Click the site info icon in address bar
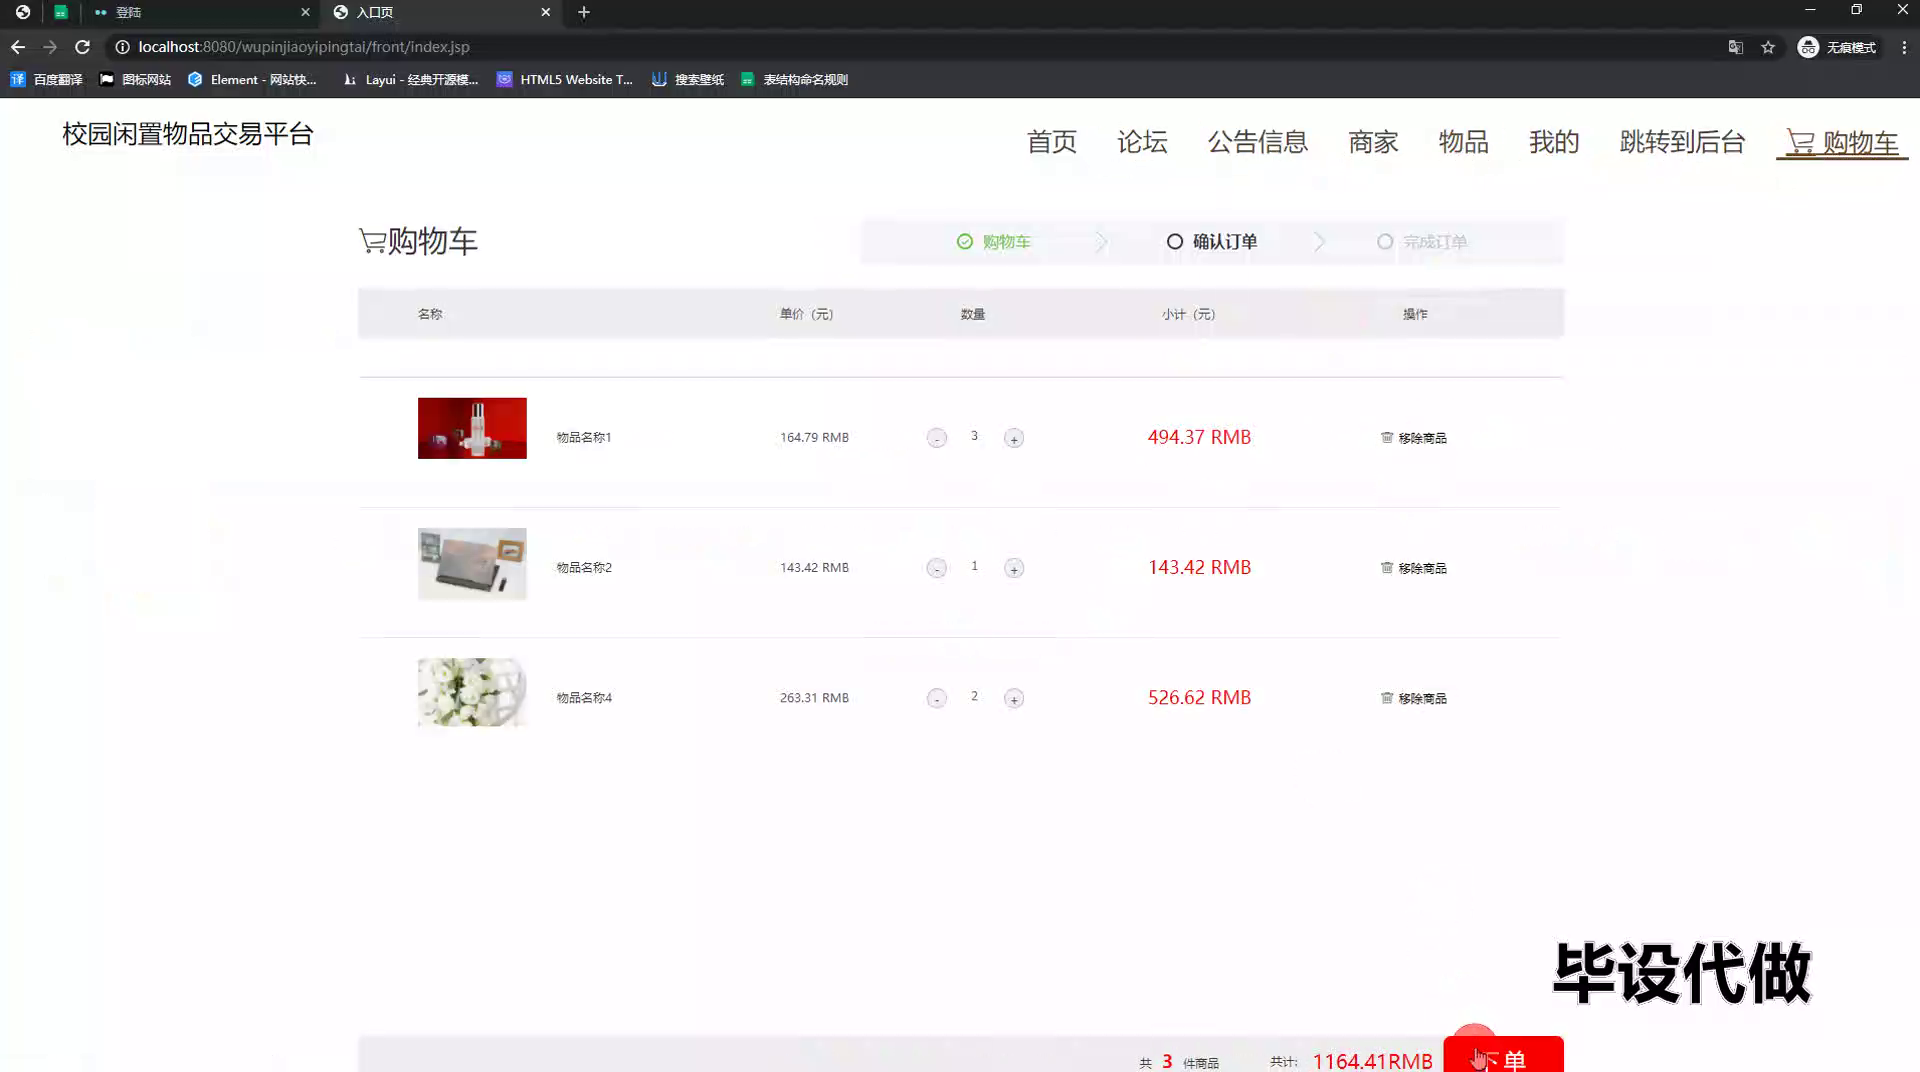This screenshot has height=1072, width=1920. coord(122,47)
